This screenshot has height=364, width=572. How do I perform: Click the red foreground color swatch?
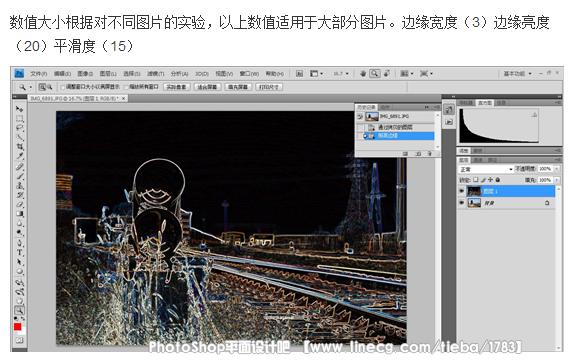click(x=18, y=326)
